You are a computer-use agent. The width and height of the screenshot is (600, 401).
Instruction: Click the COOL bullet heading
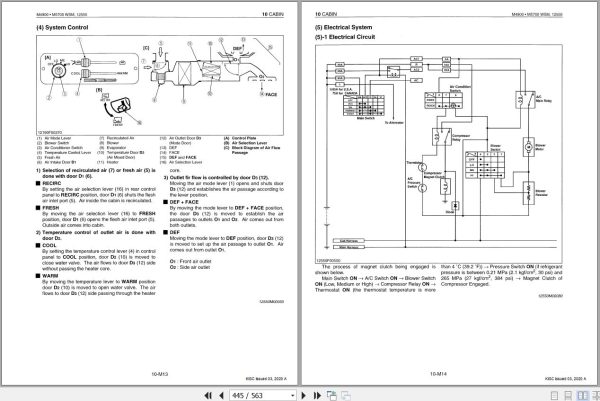(49, 245)
